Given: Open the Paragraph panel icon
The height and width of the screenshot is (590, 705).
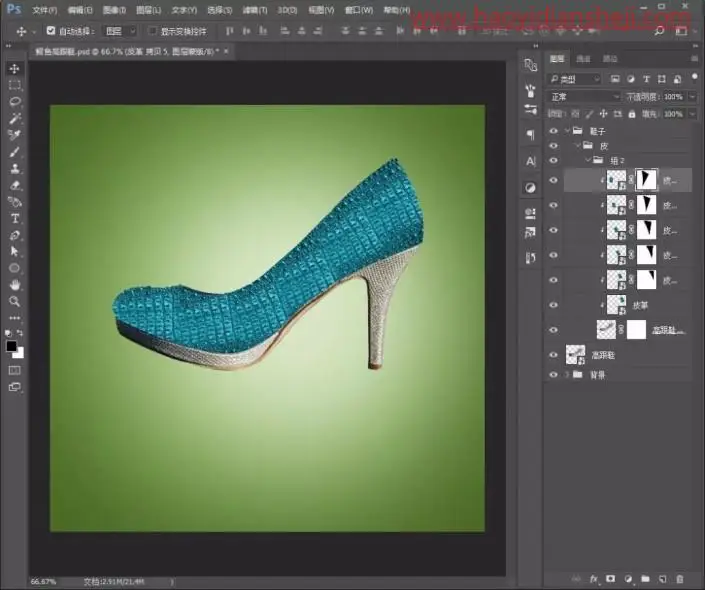Looking at the screenshot, I should [531, 134].
